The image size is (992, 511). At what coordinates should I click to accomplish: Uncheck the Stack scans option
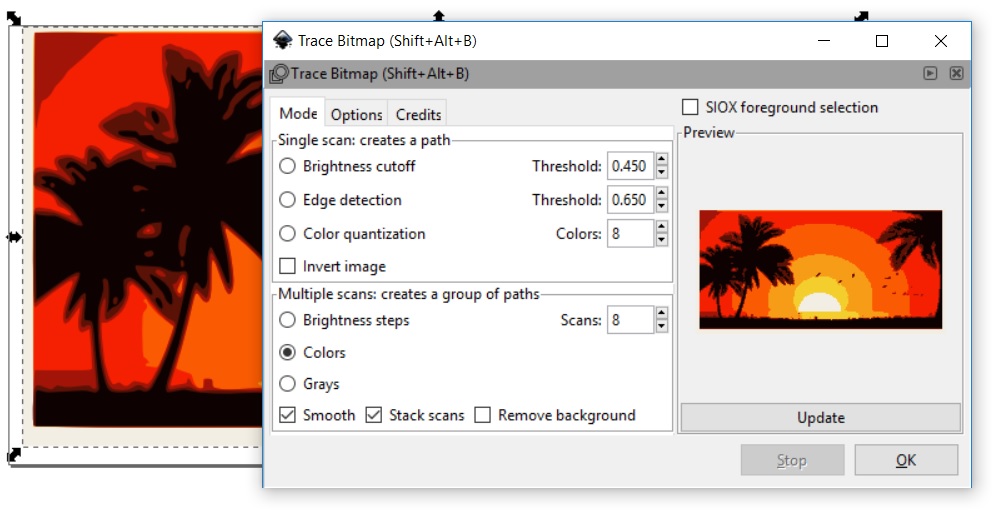tap(374, 415)
